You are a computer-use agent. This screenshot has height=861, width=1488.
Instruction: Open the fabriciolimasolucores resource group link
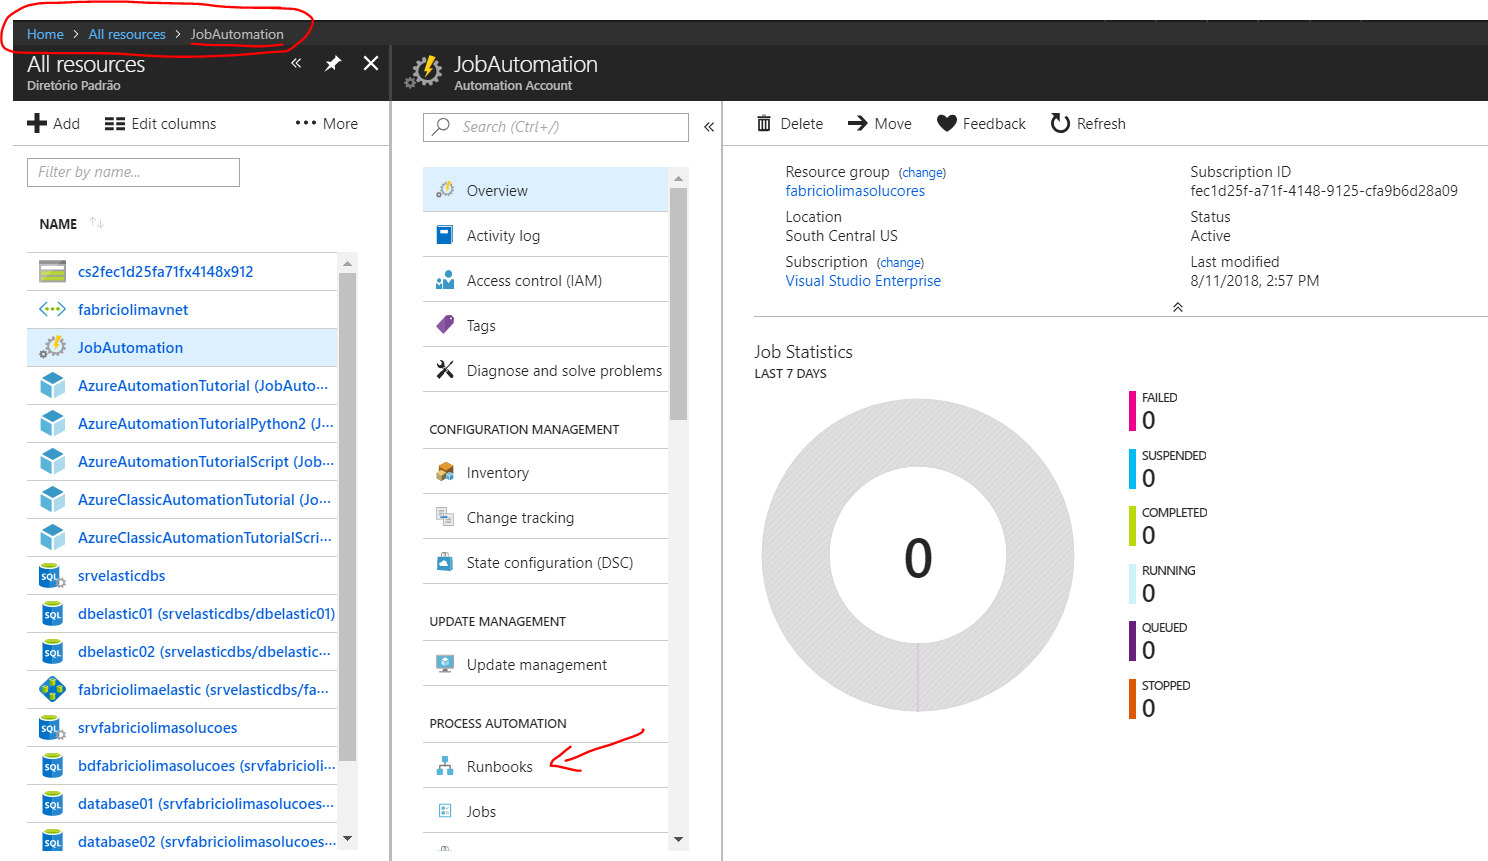855,191
